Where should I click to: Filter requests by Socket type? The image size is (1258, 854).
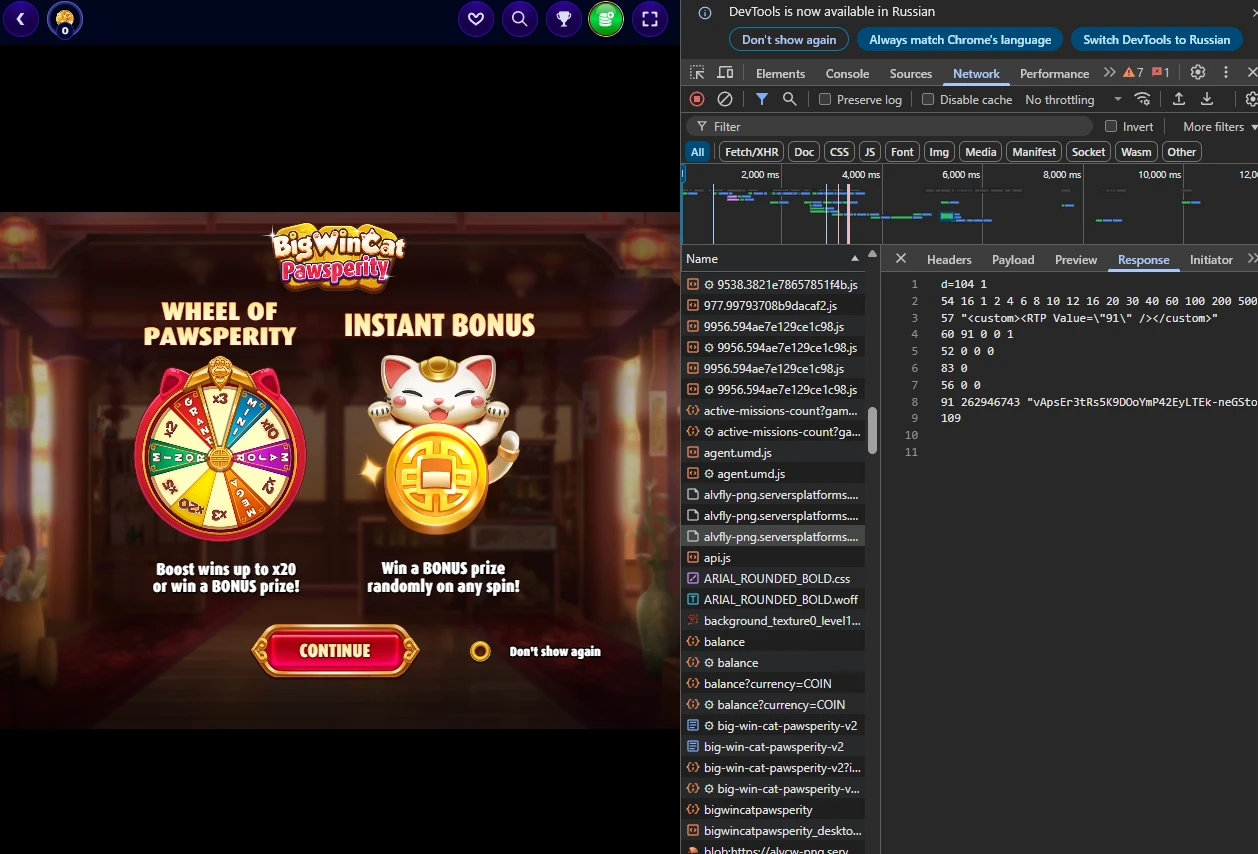click(x=1088, y=152)
